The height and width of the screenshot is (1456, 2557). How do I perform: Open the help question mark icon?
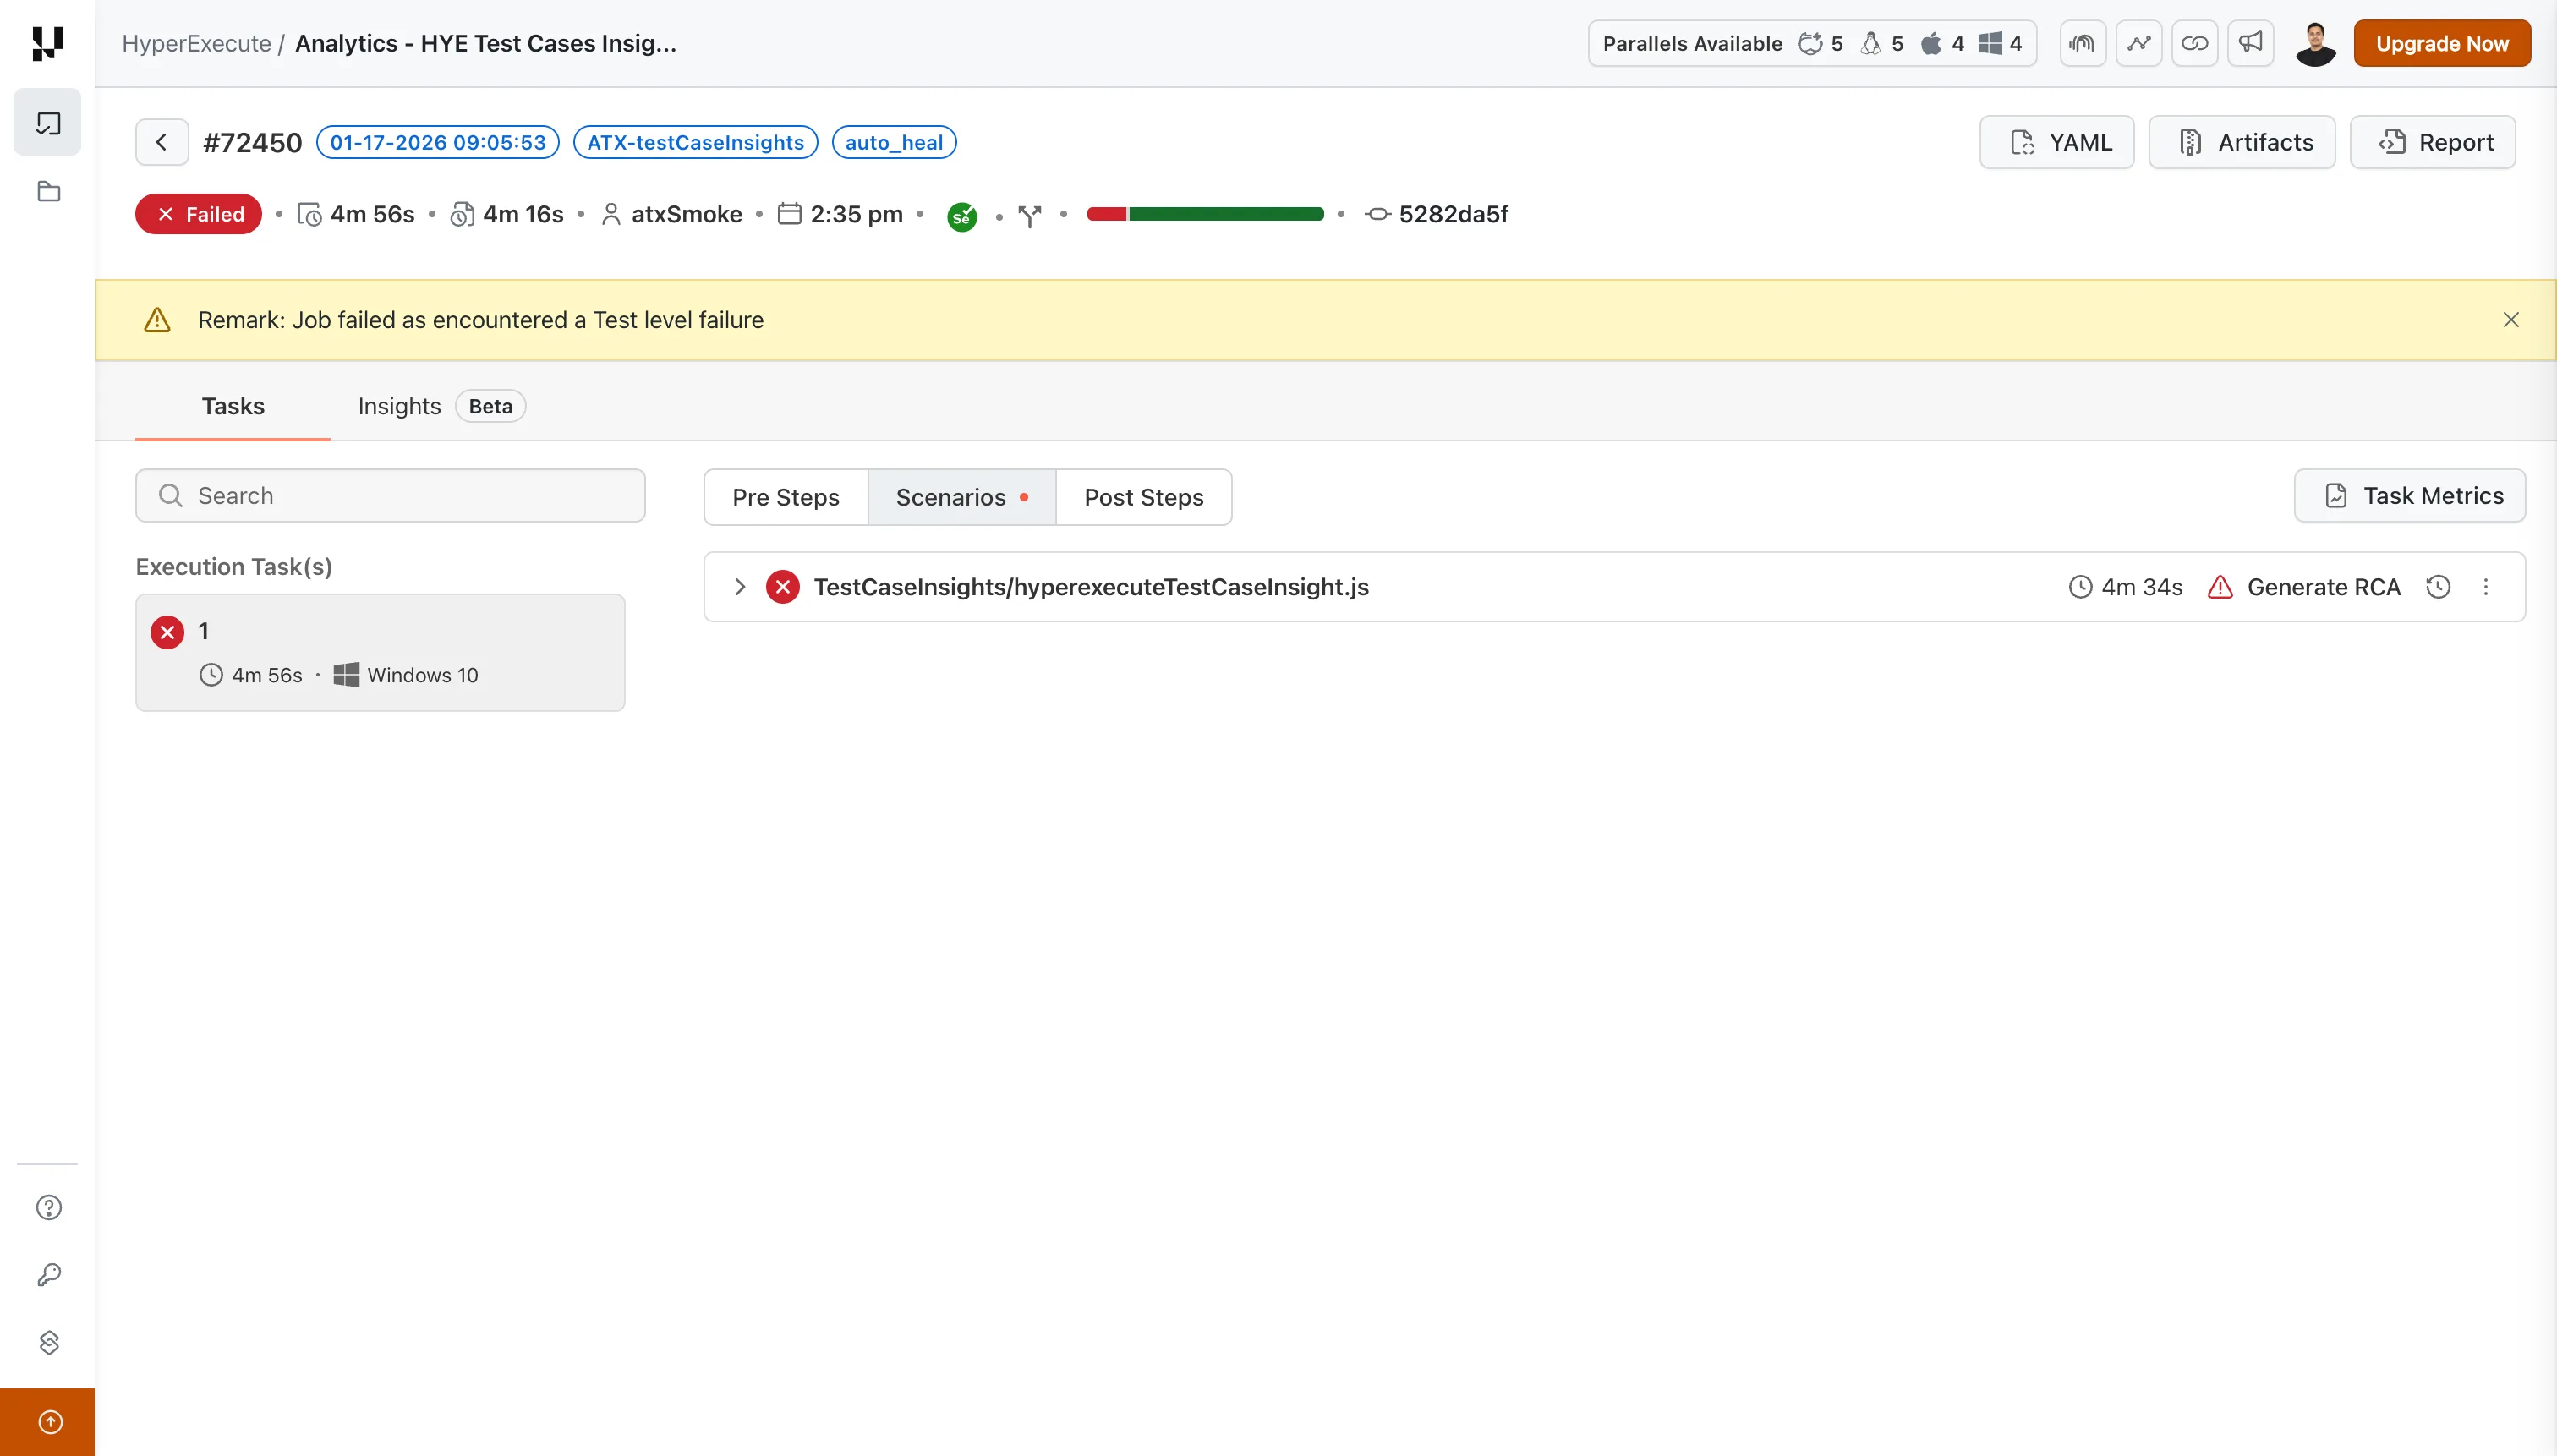coord(48,1207)
